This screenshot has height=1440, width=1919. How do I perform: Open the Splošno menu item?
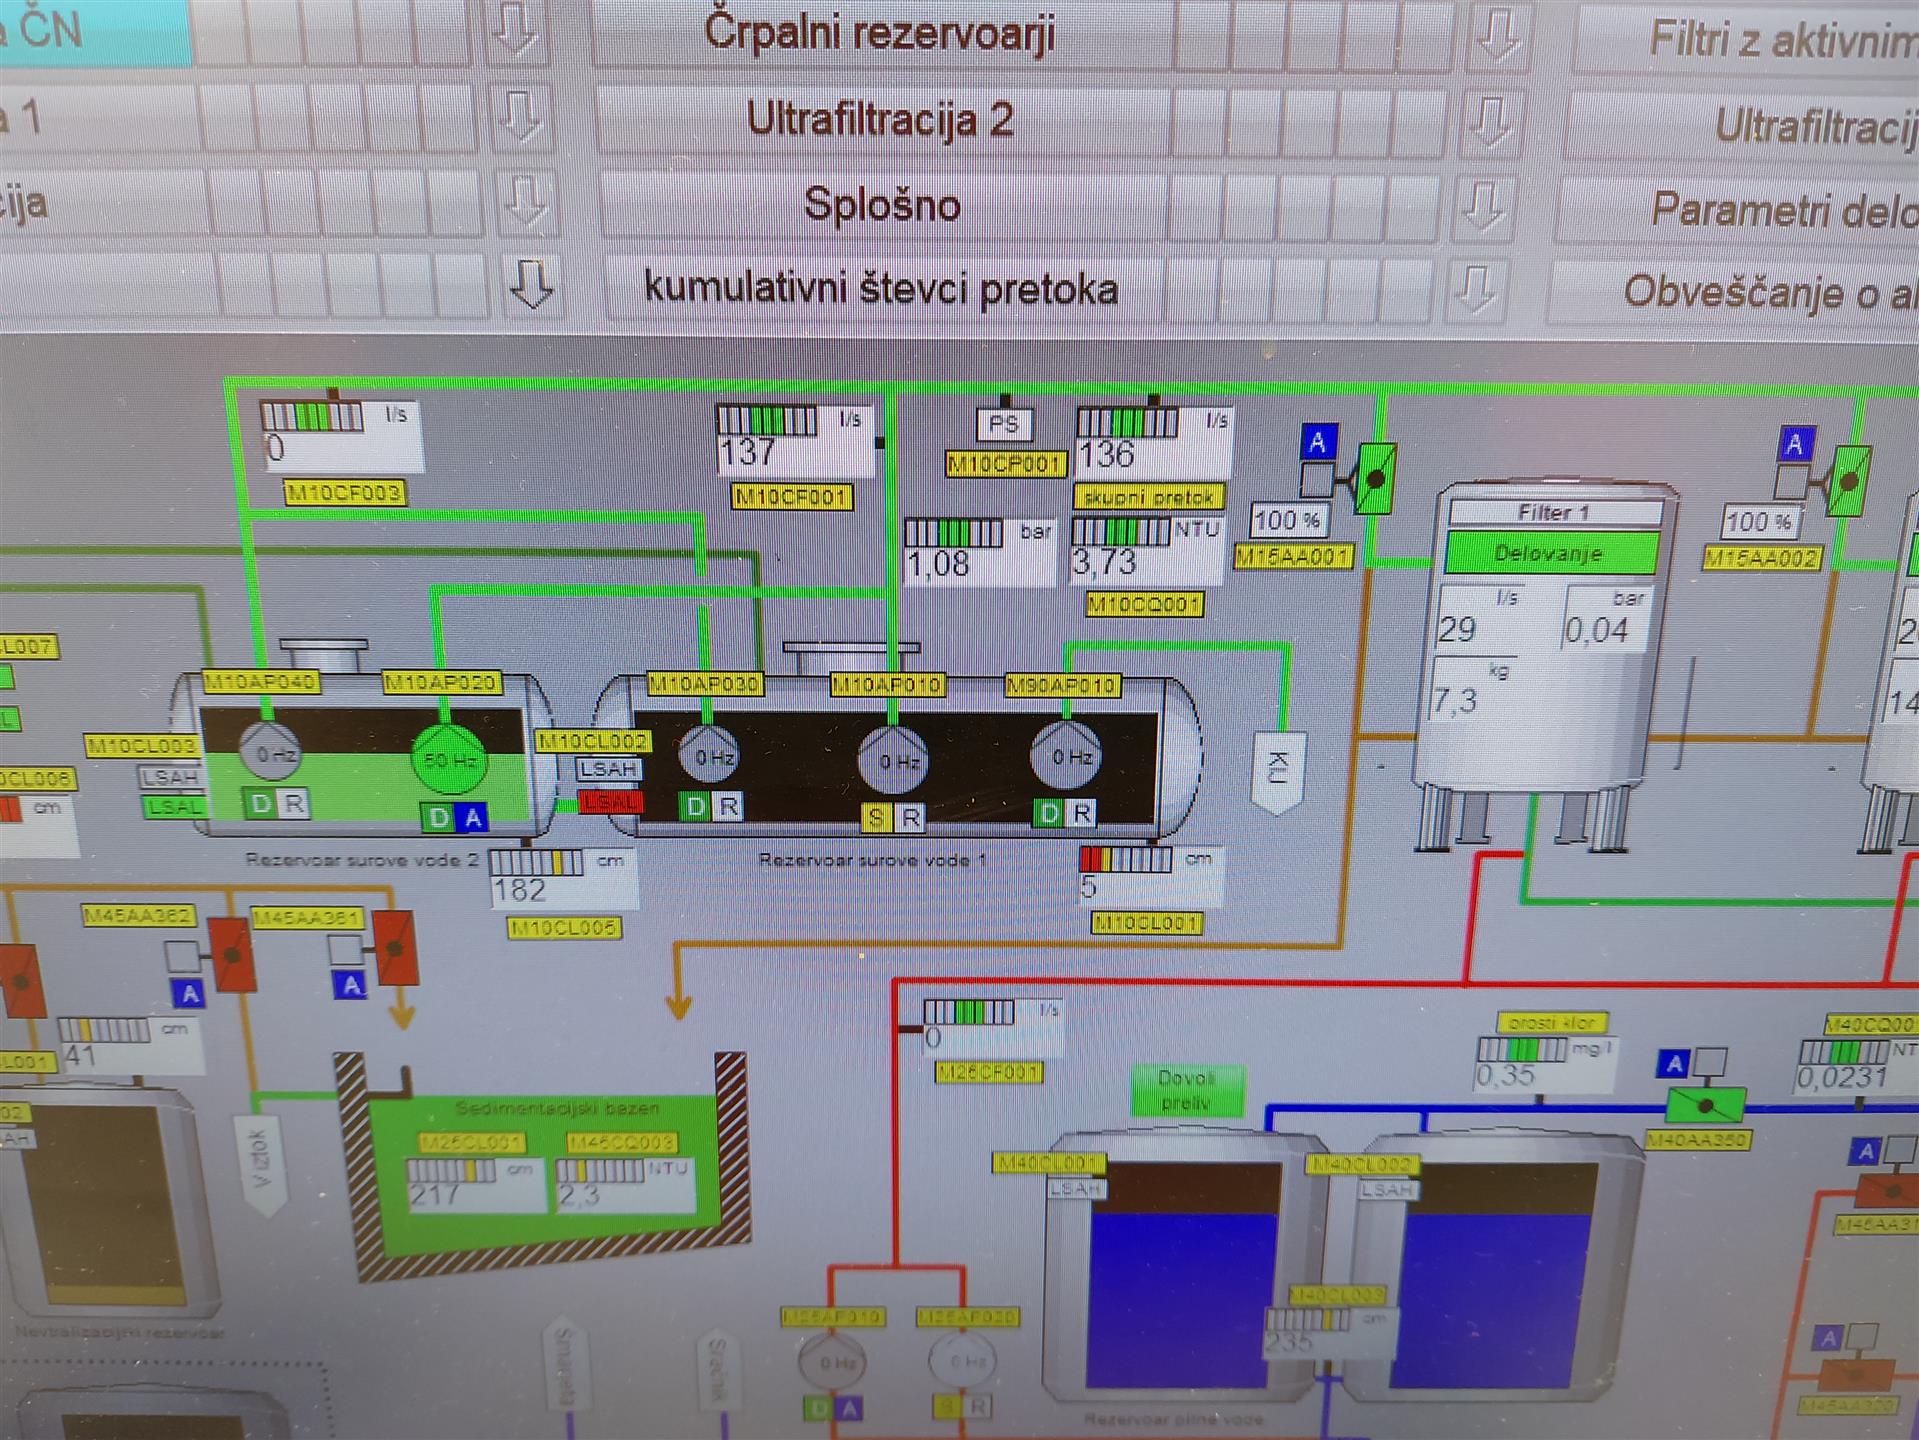[x=881, y=205]
